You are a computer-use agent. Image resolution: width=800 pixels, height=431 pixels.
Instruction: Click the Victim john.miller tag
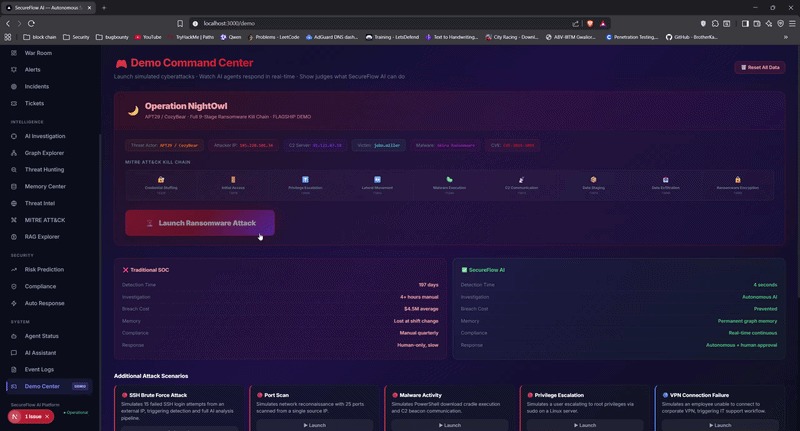pyautogui.click(x=379, y=145)
